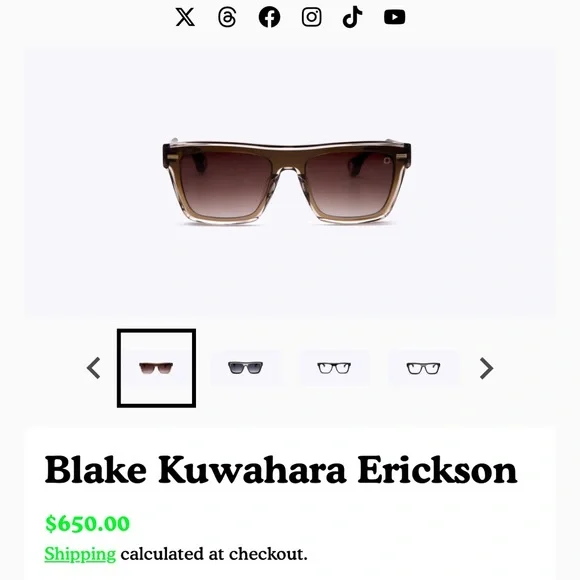Show previous thumbnails with left chevron
The image size is (580, 580).
click(94, 368)
